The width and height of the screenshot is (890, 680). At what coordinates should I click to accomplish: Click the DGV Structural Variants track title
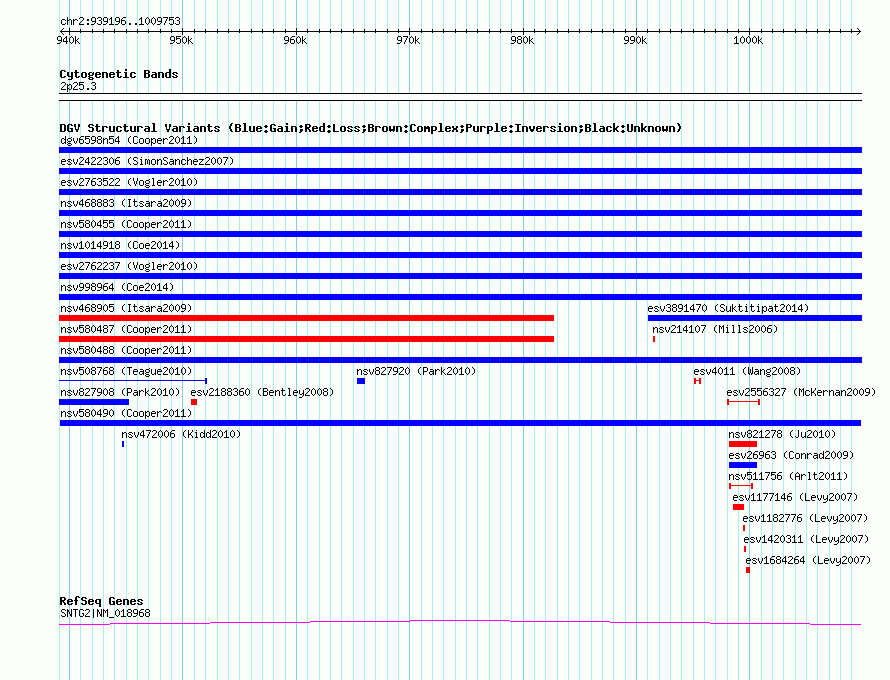[370, 128]
